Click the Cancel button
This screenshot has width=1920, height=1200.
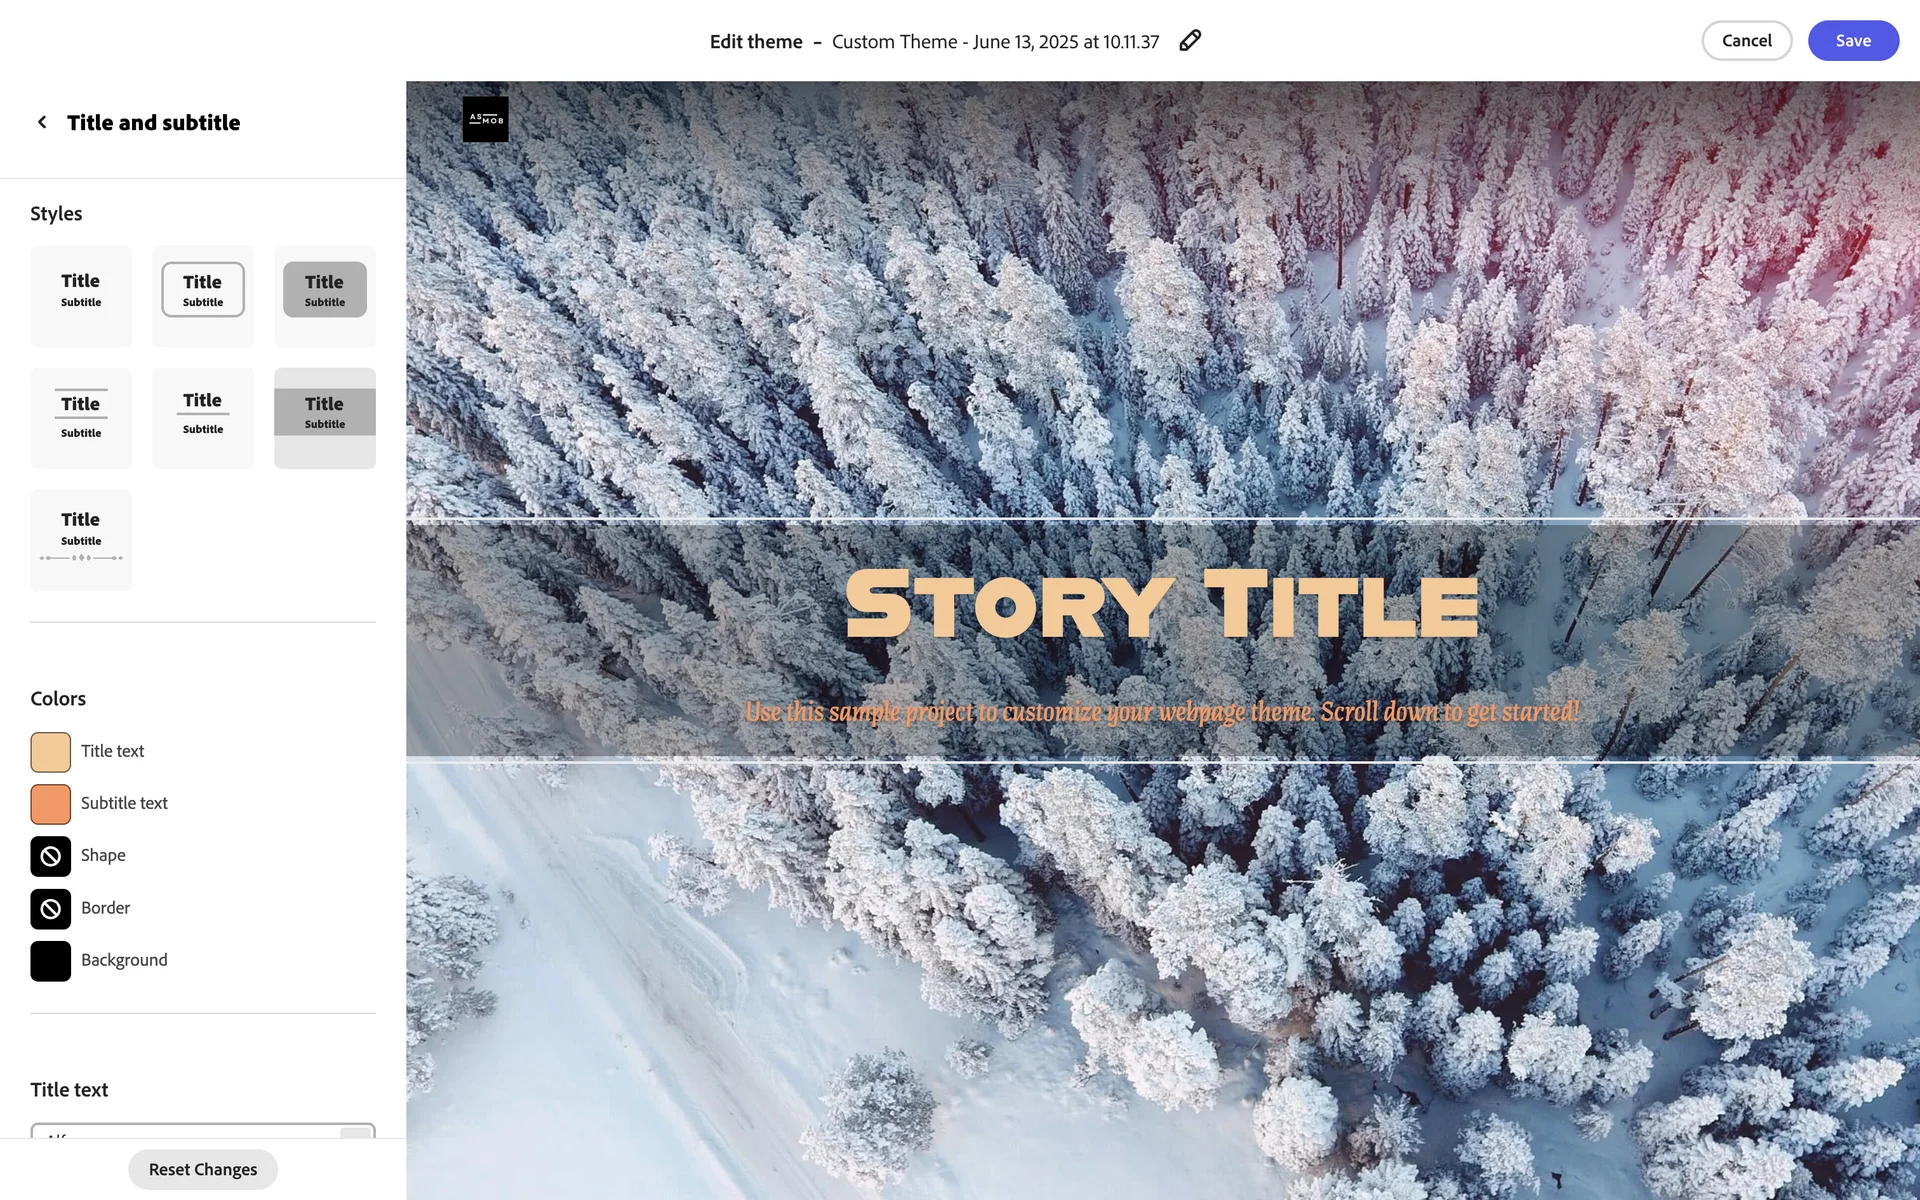(x=1746, y=41)
